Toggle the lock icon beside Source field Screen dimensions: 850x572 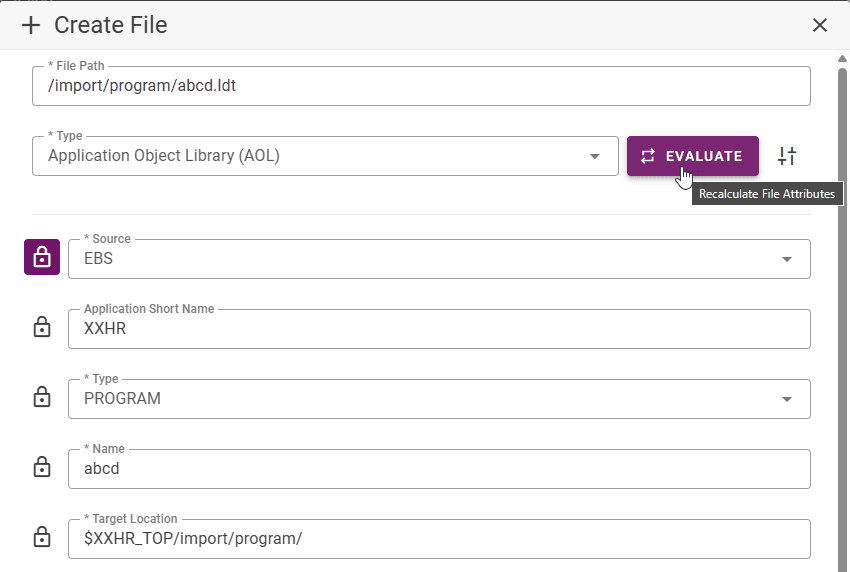[x=42, y=257]
